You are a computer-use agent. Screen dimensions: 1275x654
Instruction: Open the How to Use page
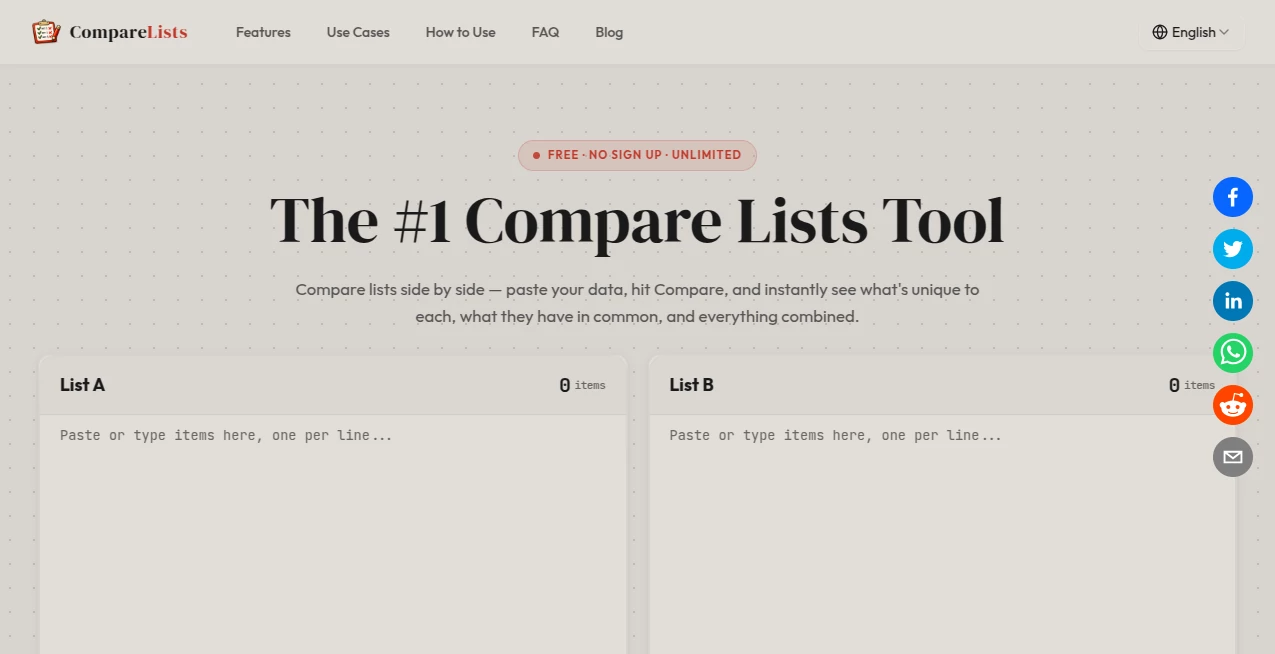[x=460, y=32]
